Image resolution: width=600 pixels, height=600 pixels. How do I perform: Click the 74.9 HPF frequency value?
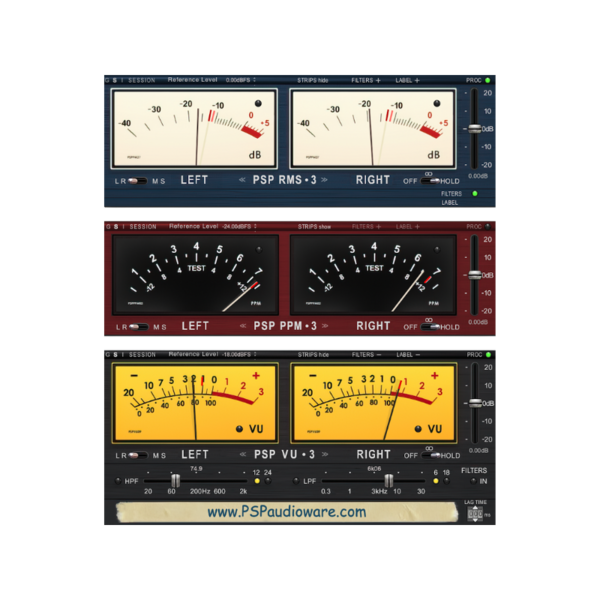196,469
